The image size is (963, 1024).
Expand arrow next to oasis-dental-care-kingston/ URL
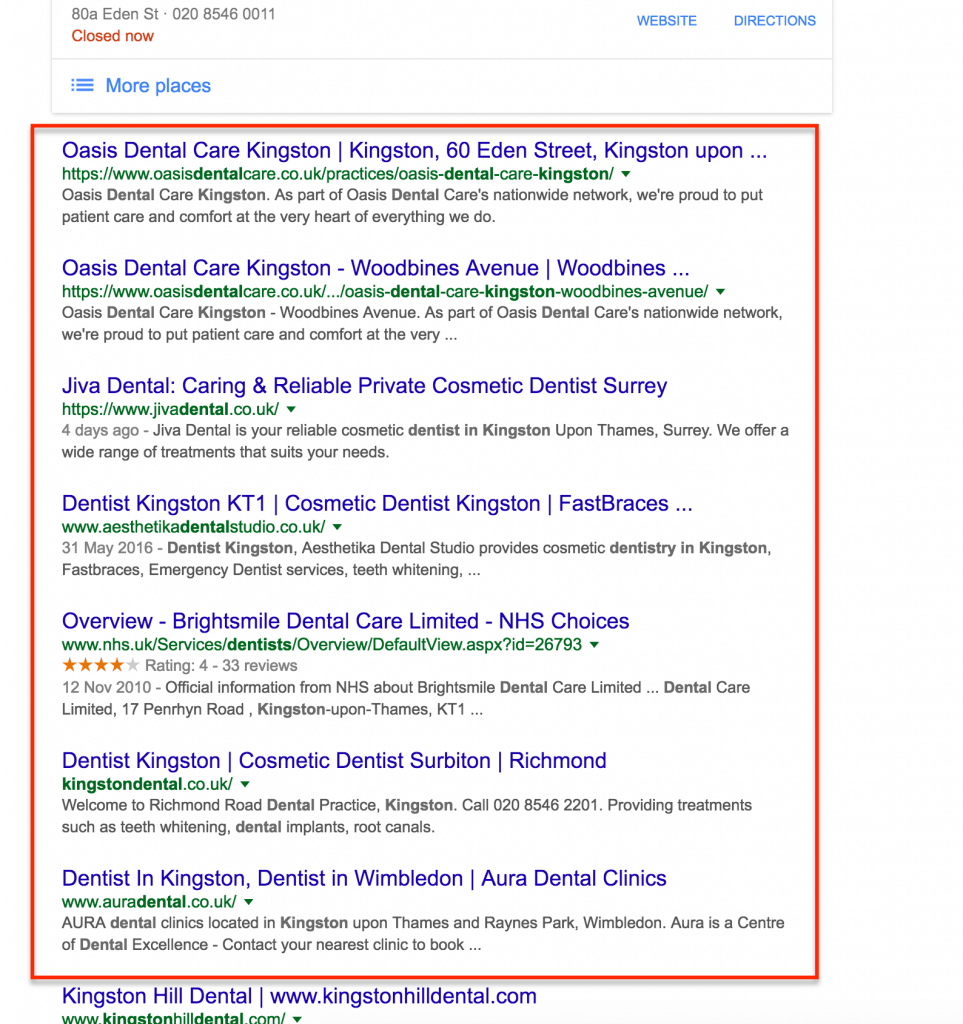pos(626,174)
